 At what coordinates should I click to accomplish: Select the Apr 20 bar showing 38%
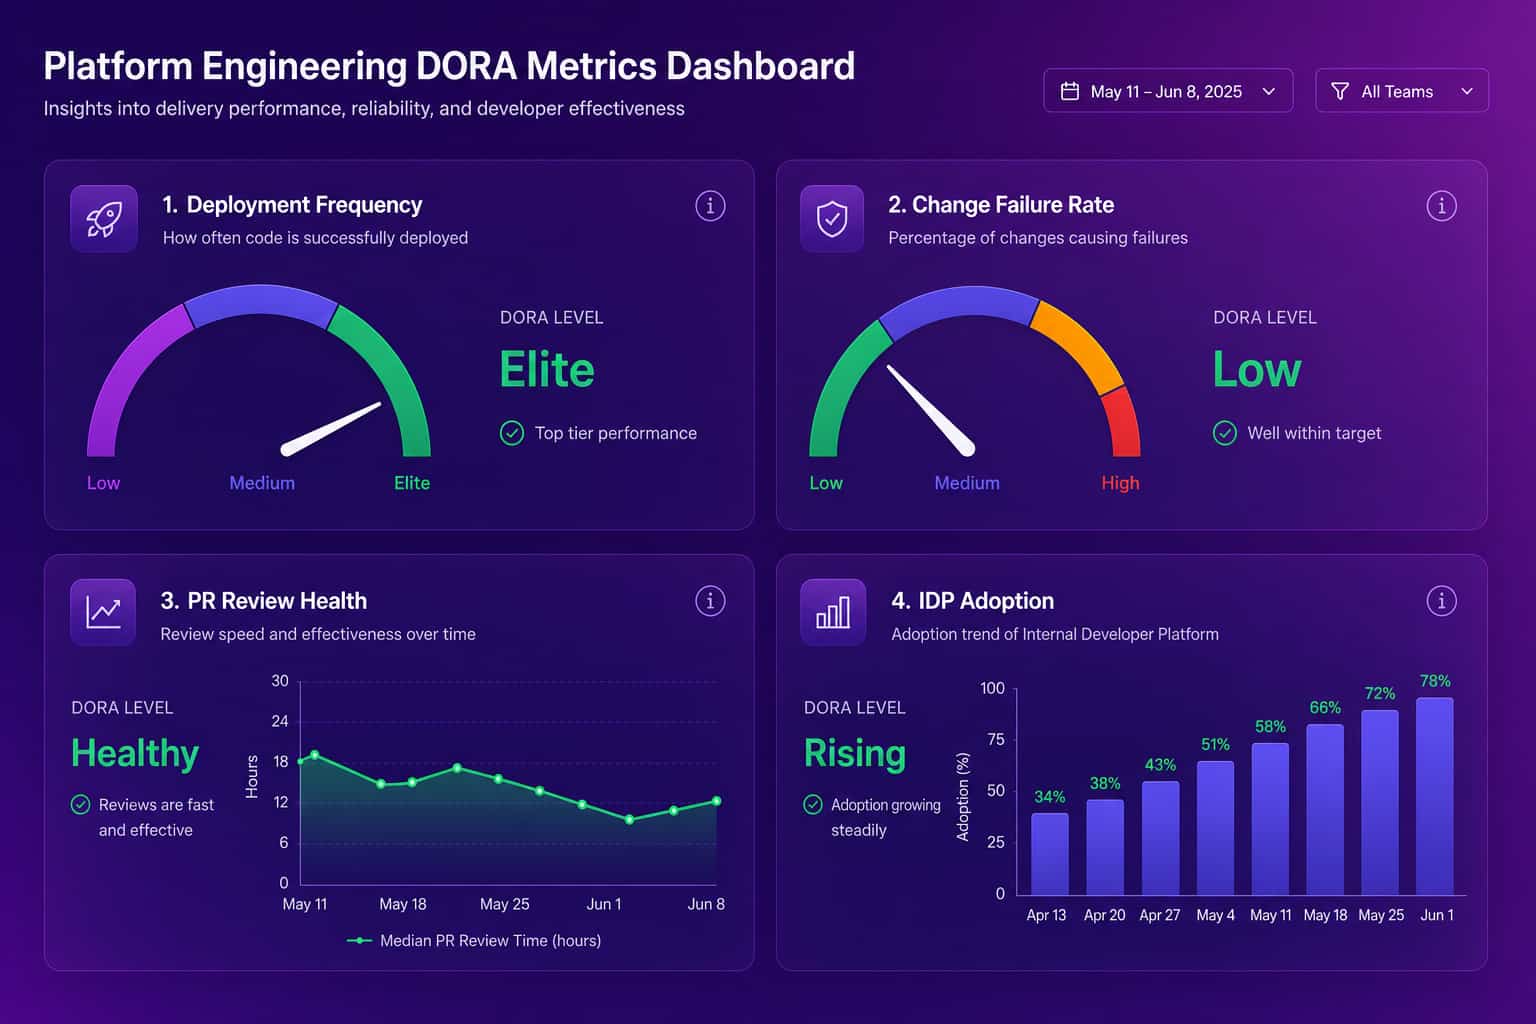point(1105,847)
